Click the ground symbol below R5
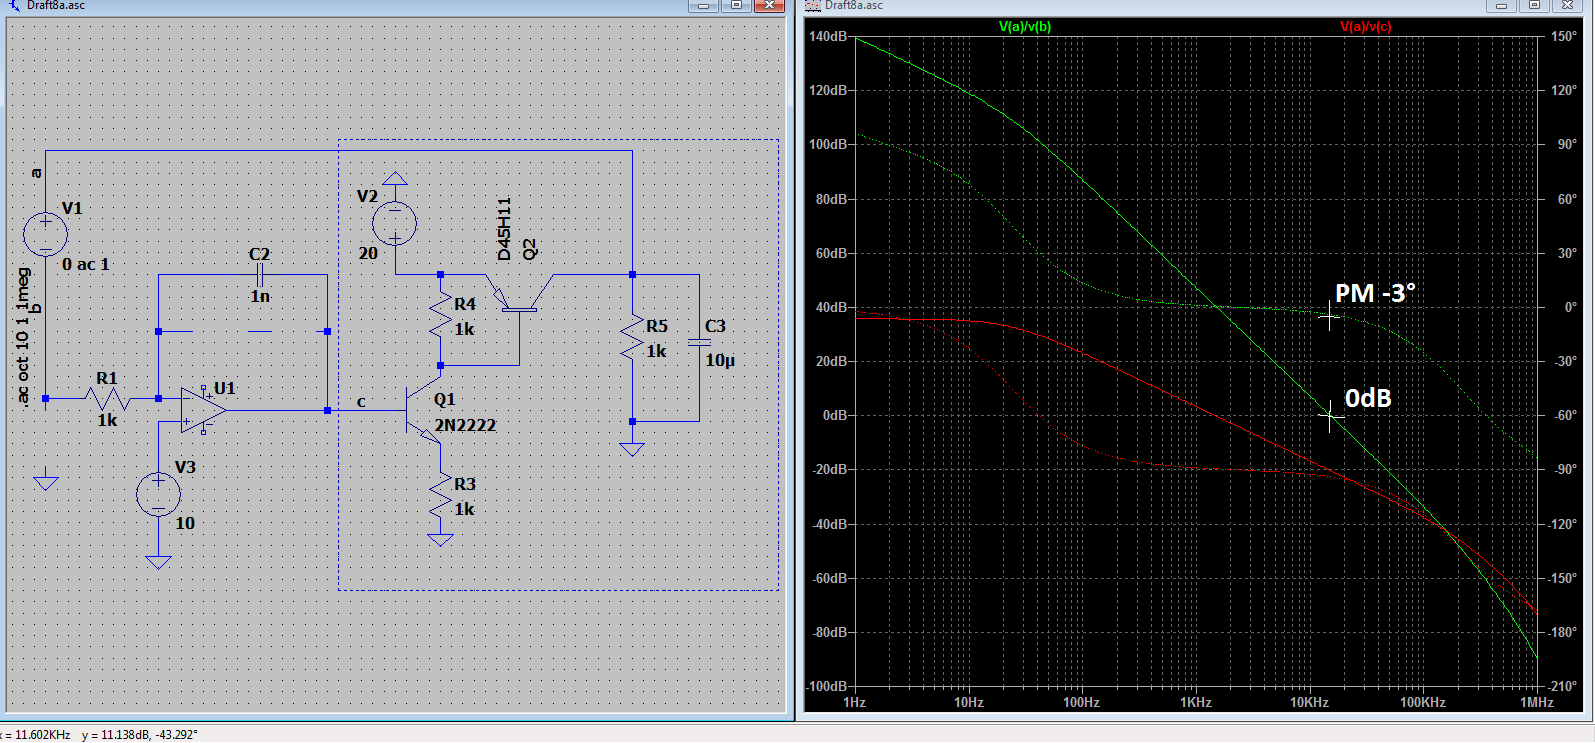Screen dimensions: 1595x743 [632, 449]
